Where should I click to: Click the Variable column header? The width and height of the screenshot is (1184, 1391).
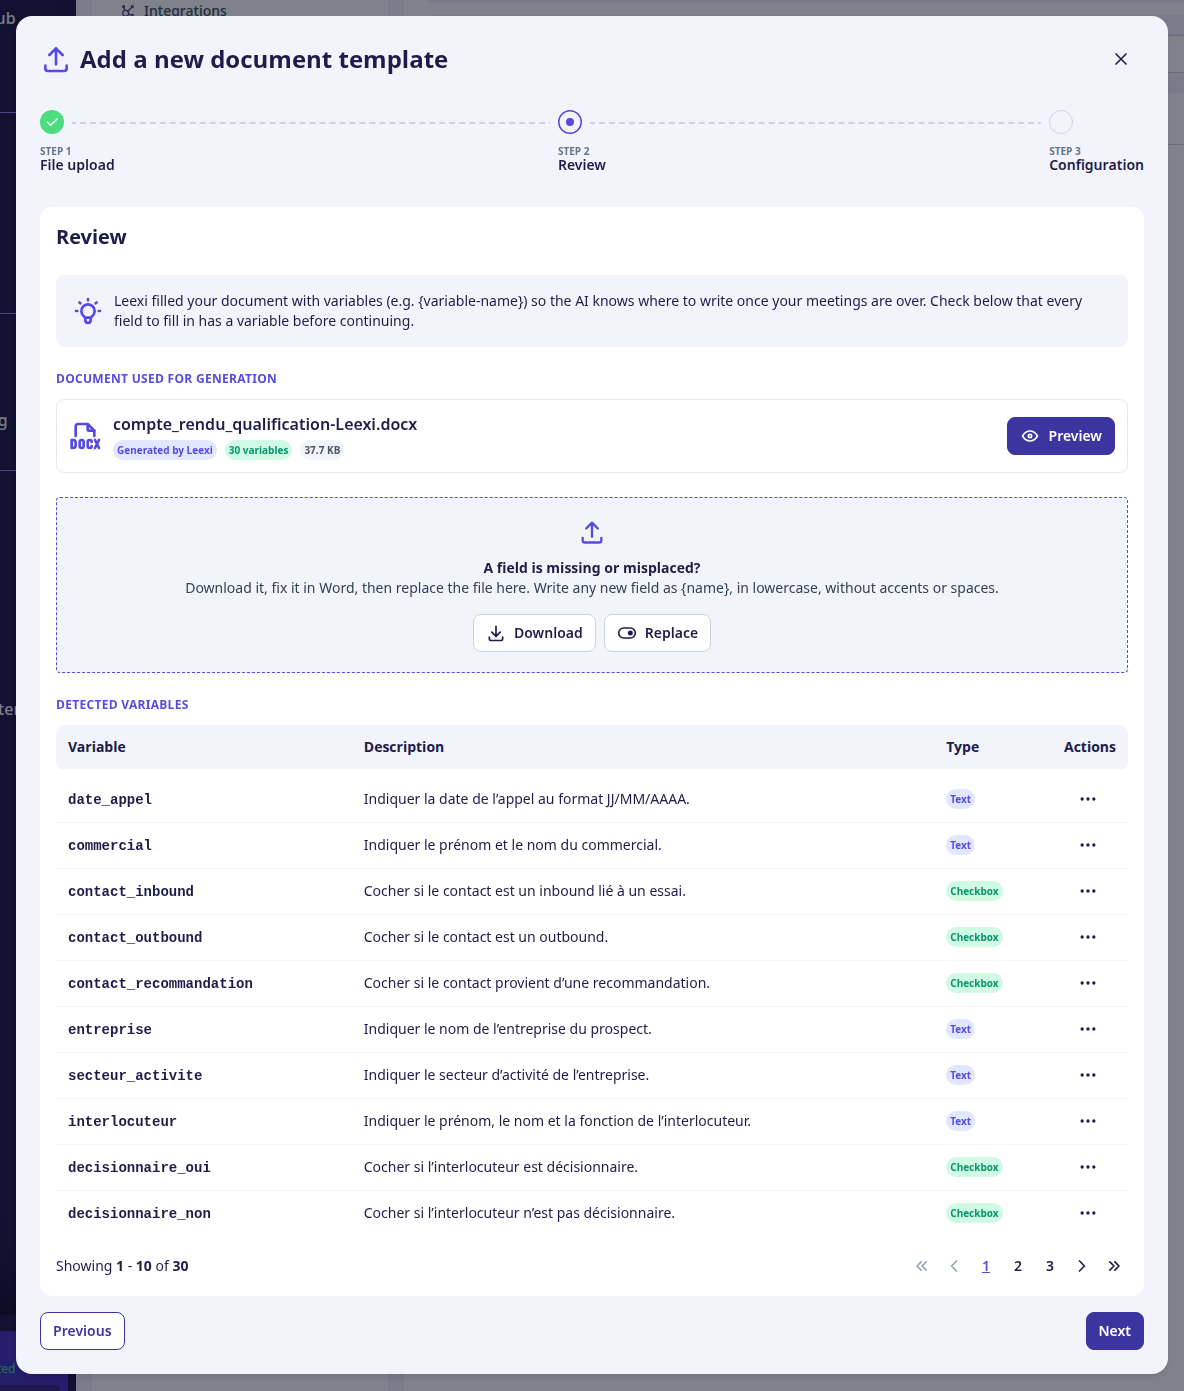click(97, 747)
